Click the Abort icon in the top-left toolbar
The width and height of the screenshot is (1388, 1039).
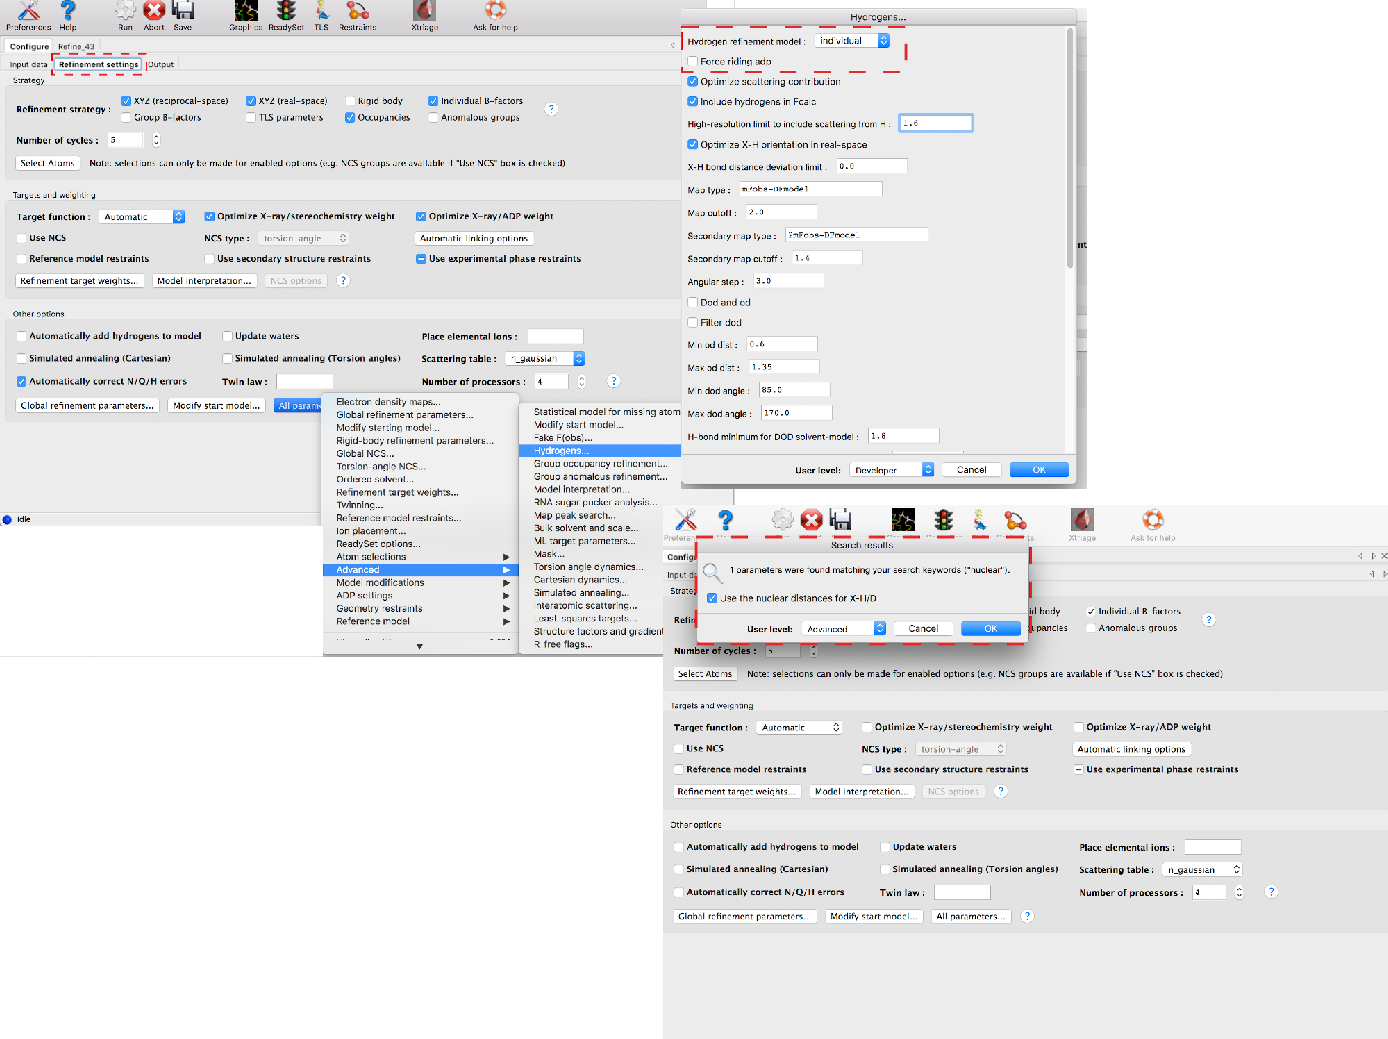[154, 11]
